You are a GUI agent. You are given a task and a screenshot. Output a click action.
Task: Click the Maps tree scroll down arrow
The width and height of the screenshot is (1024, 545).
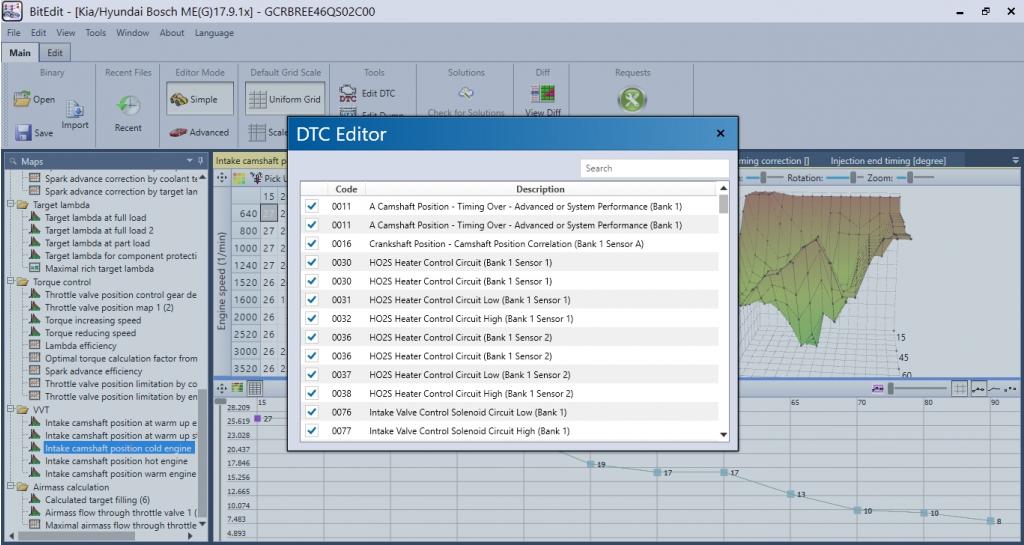pyautogui.click(x=202, y=524)
